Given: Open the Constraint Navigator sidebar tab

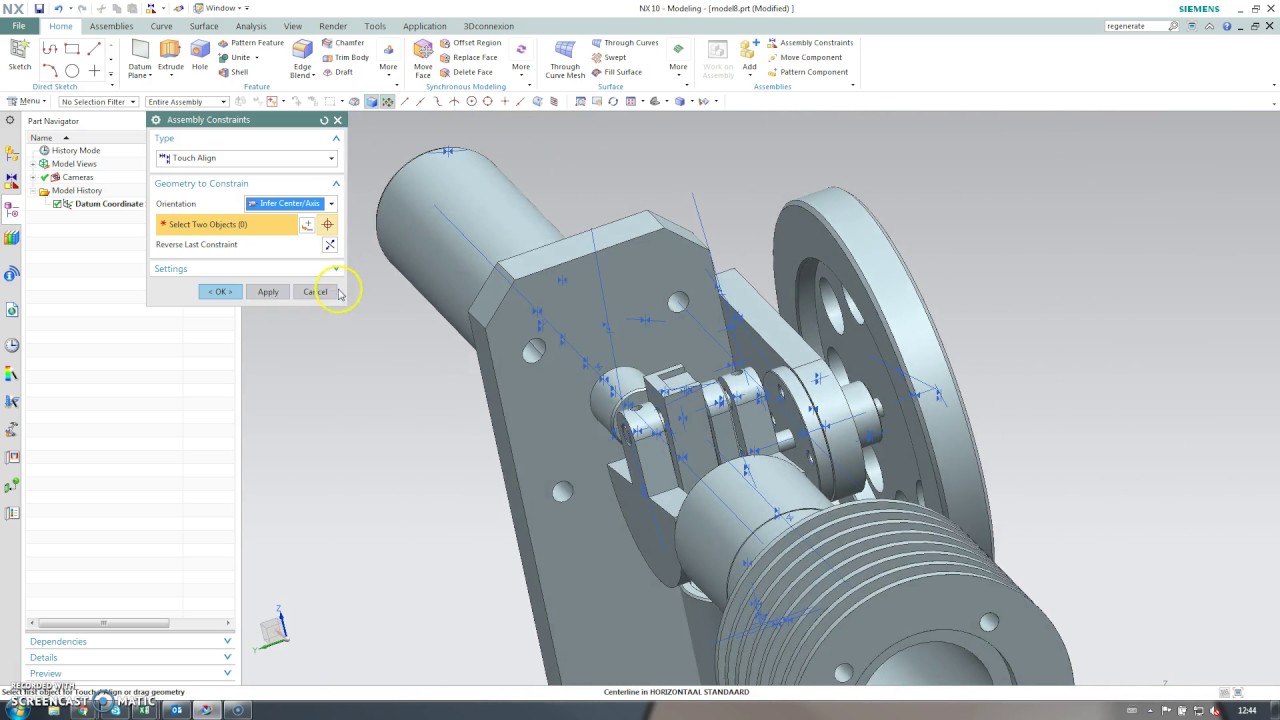Looking at the screenshot, I should point(12,182).
